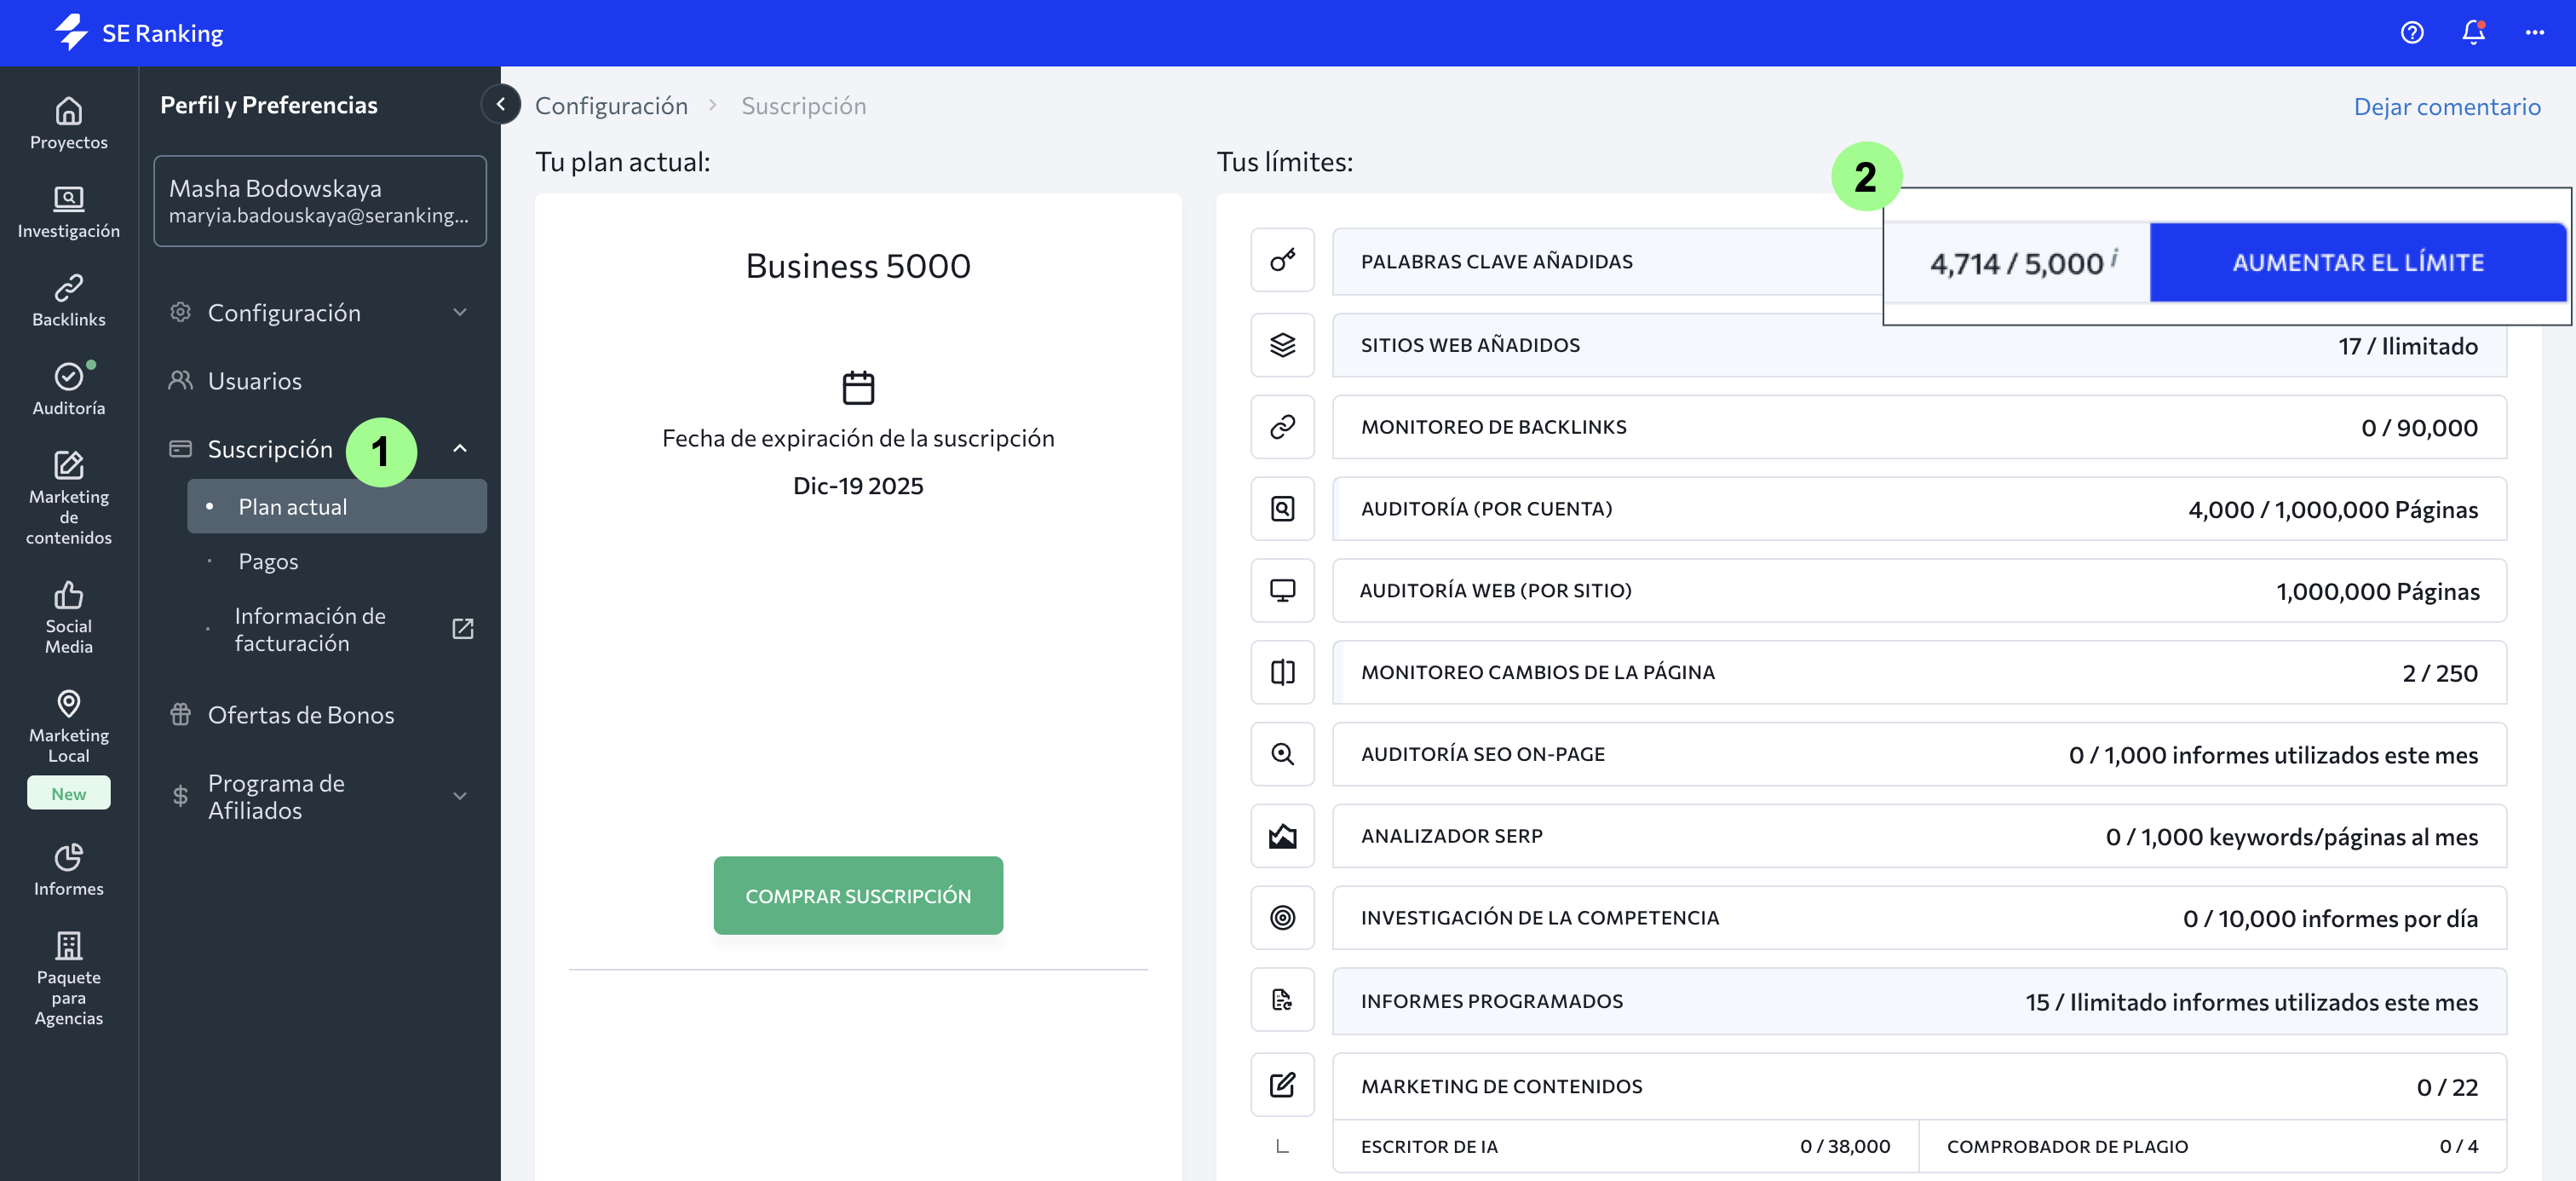Collapse the sidebar panel arrow
This screenshot has height=1181, width=2576.
pos(500,104)
